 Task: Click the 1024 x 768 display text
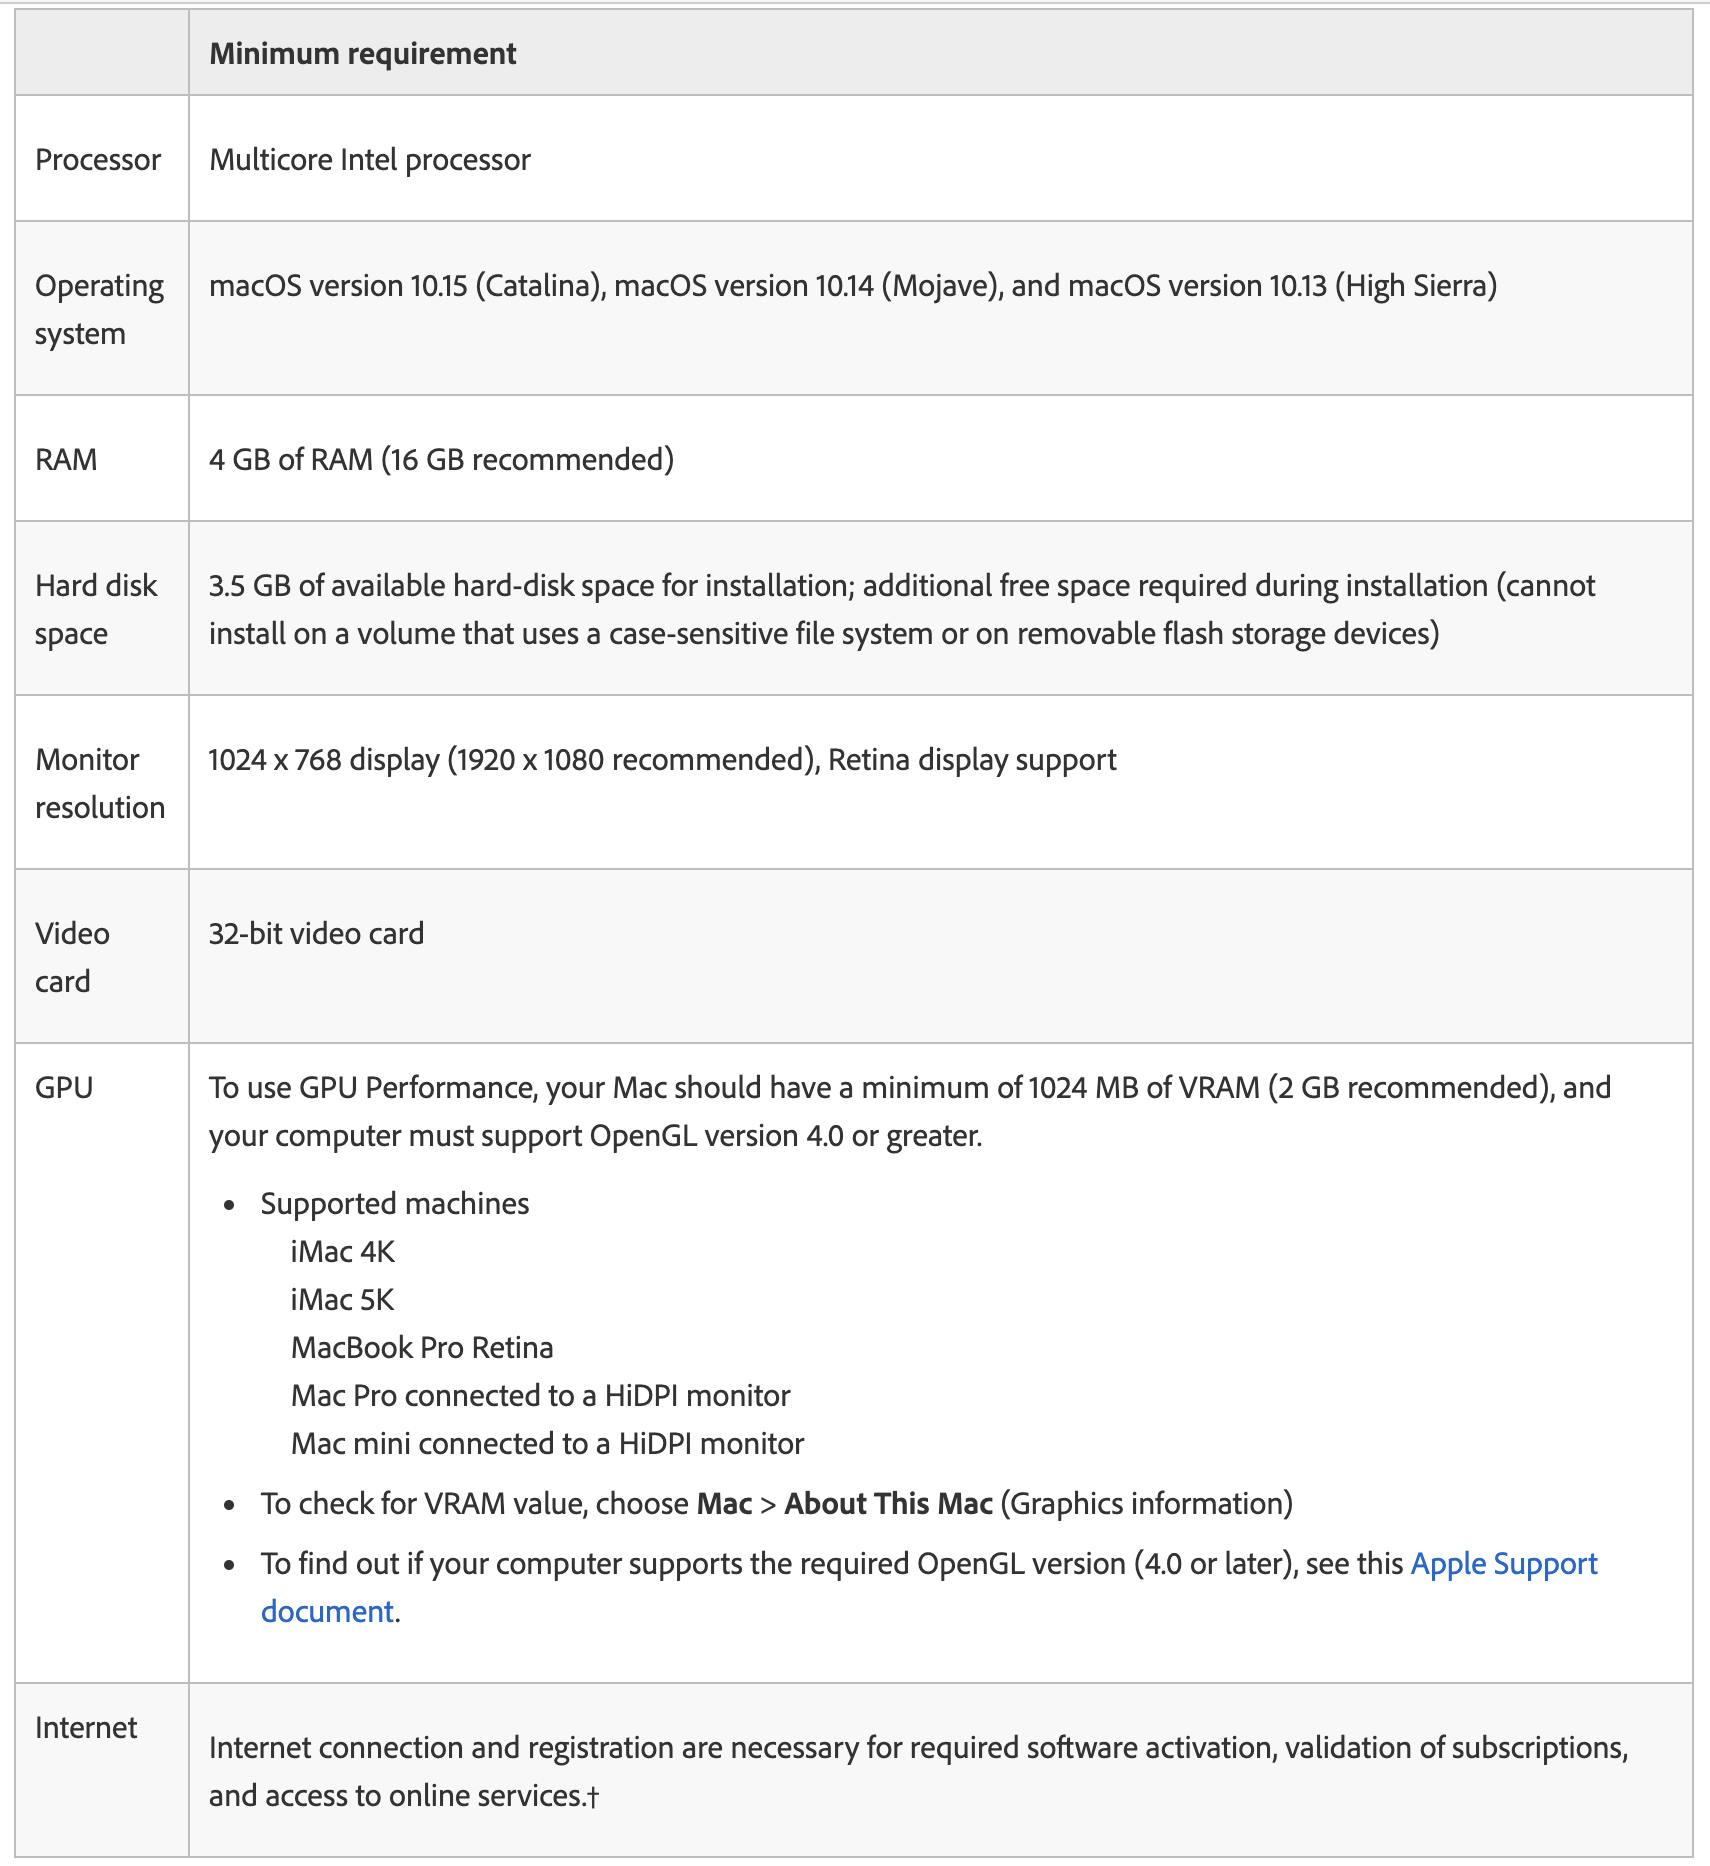(x=324, y=760)
